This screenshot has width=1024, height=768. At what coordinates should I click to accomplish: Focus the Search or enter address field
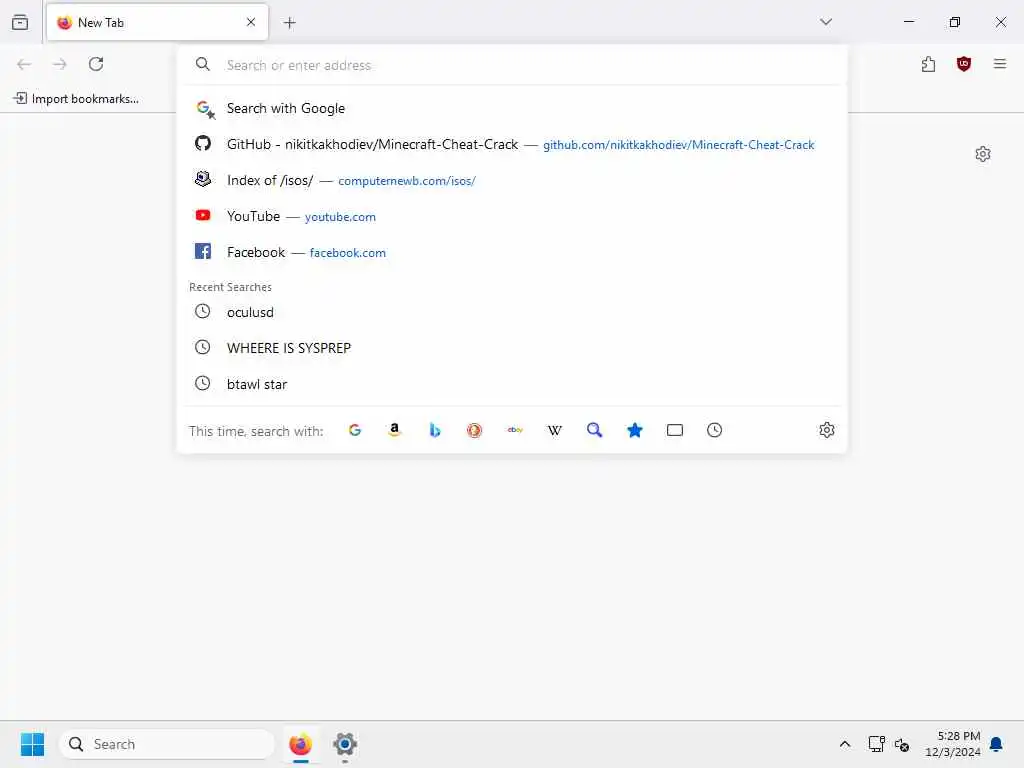pyautogui.click(x=511, y=65)
